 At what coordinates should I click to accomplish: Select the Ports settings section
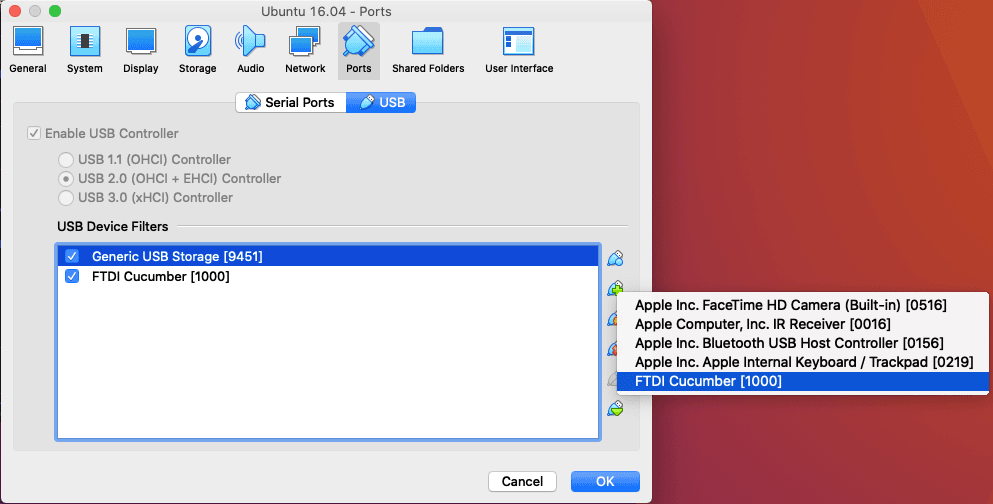coord(358,51)
